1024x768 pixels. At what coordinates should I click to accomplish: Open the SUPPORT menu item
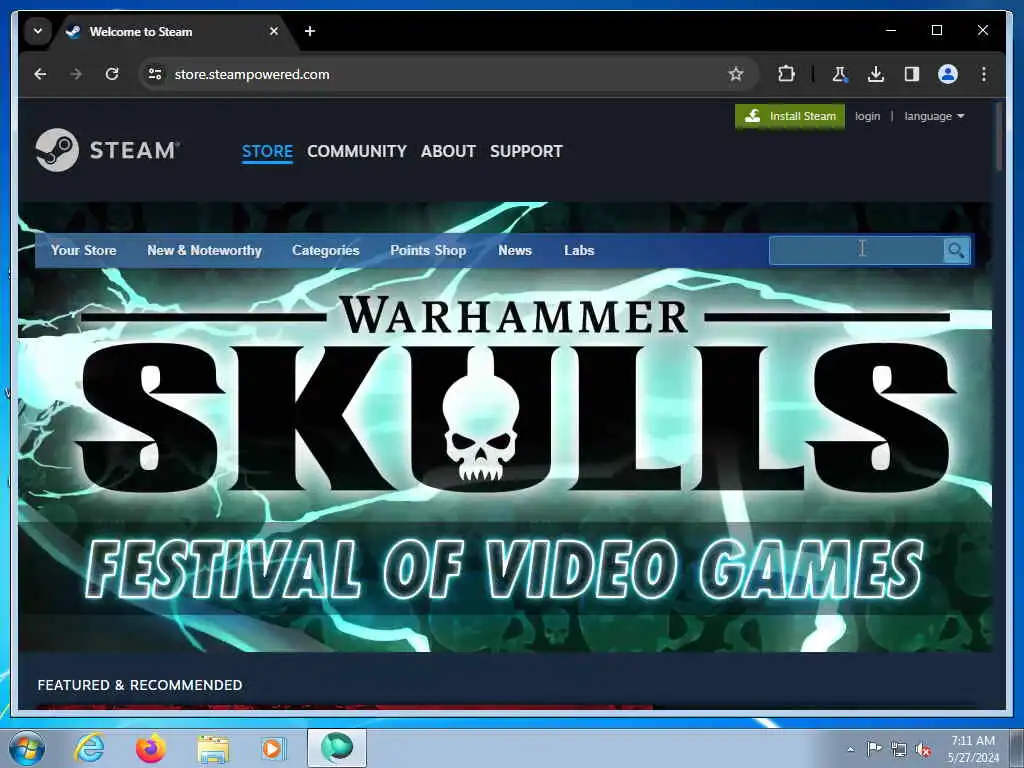[526, 152]
